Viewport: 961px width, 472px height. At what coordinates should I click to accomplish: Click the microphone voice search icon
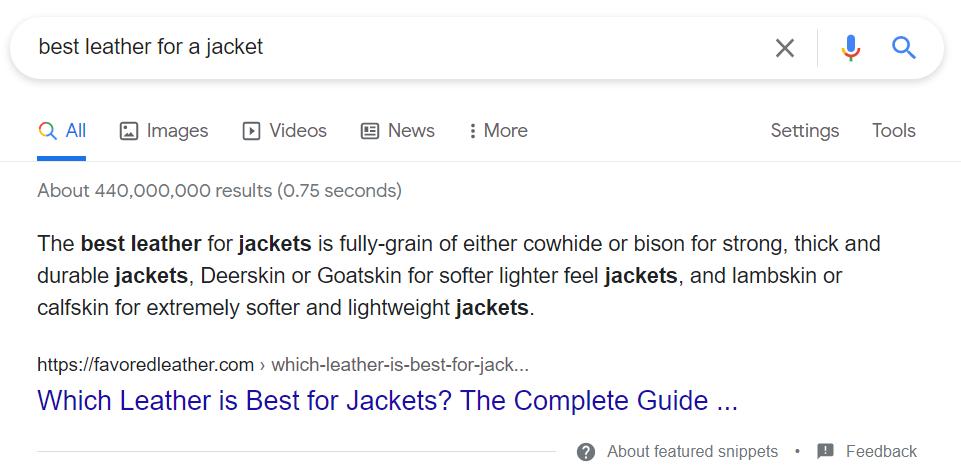click(x=851, y=48)
